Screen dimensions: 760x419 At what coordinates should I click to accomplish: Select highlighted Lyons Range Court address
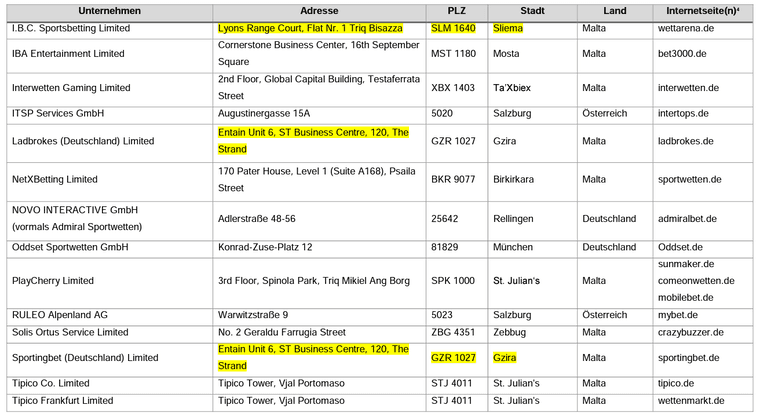310,28
